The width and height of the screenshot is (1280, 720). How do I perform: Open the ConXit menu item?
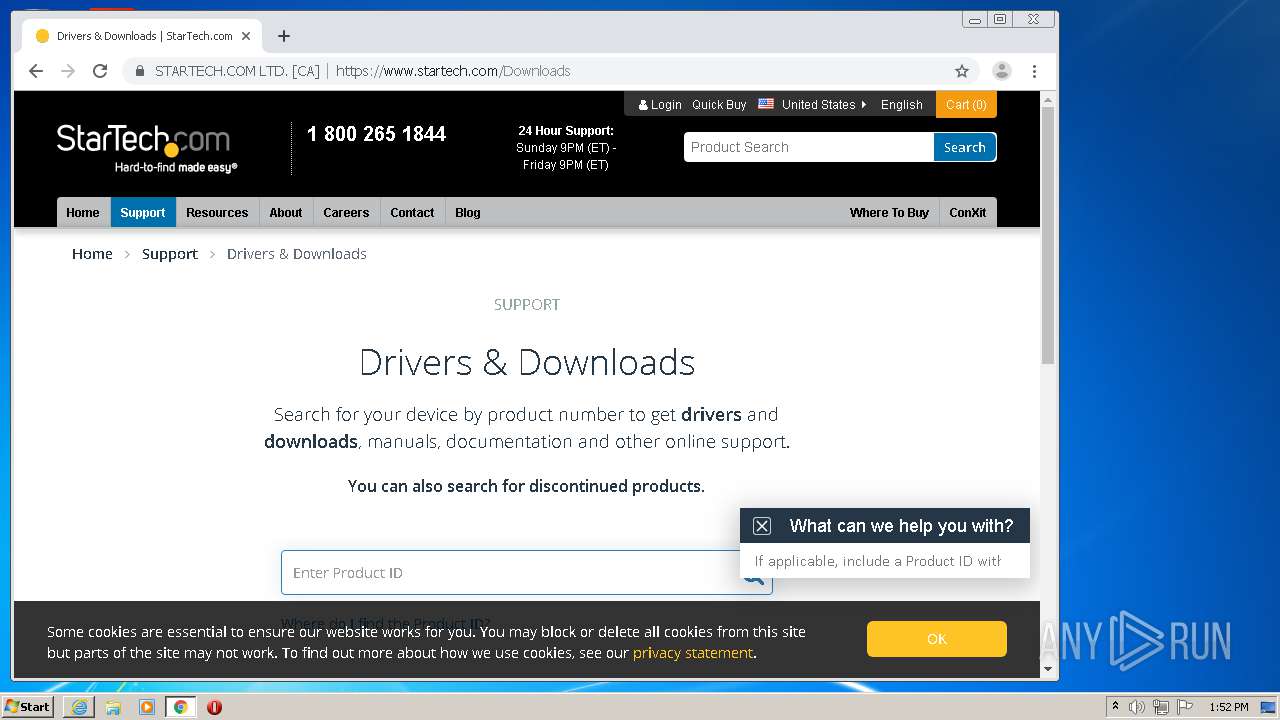968,212
